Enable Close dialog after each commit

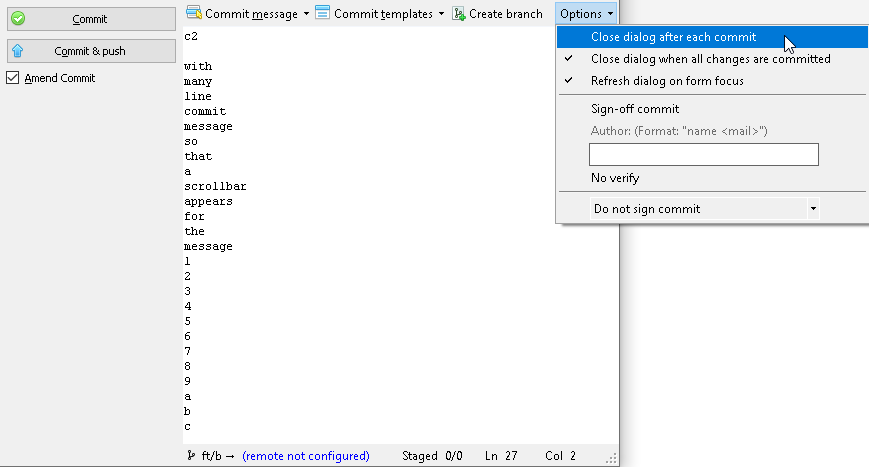coord(712,37)
